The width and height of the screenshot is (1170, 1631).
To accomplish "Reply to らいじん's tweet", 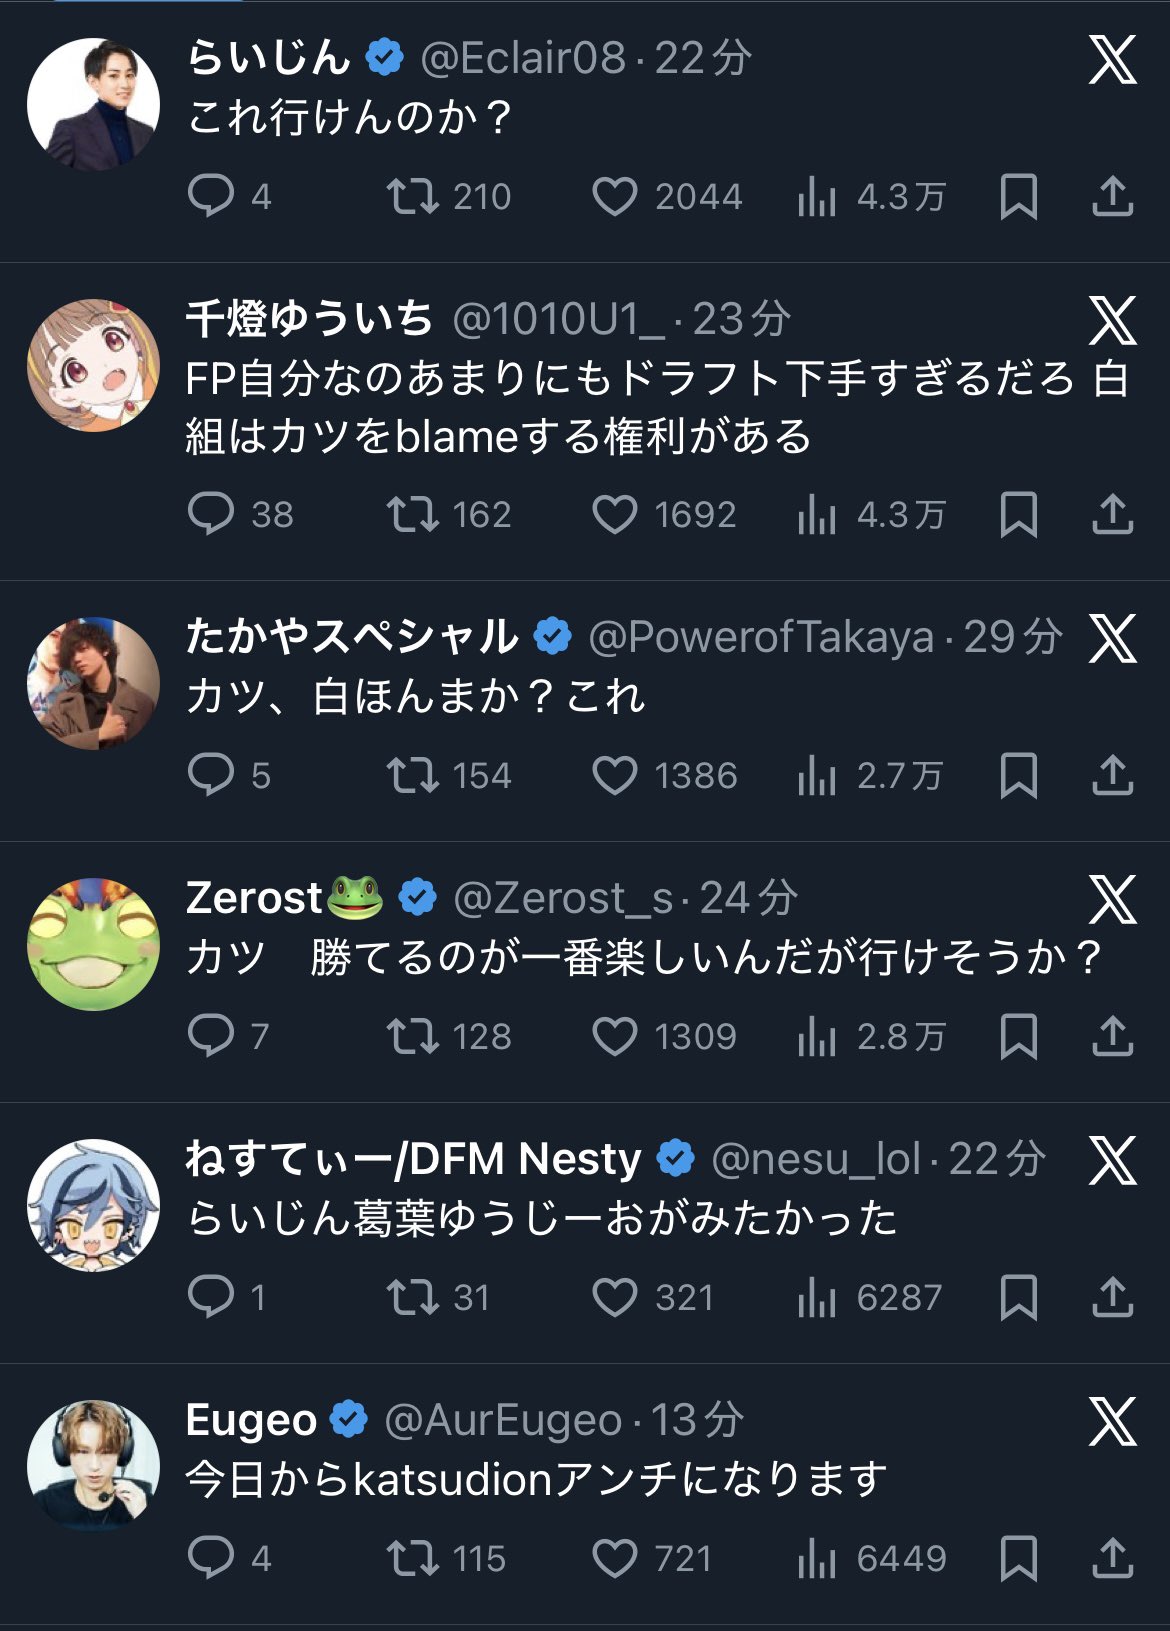I will click(210, 196).
